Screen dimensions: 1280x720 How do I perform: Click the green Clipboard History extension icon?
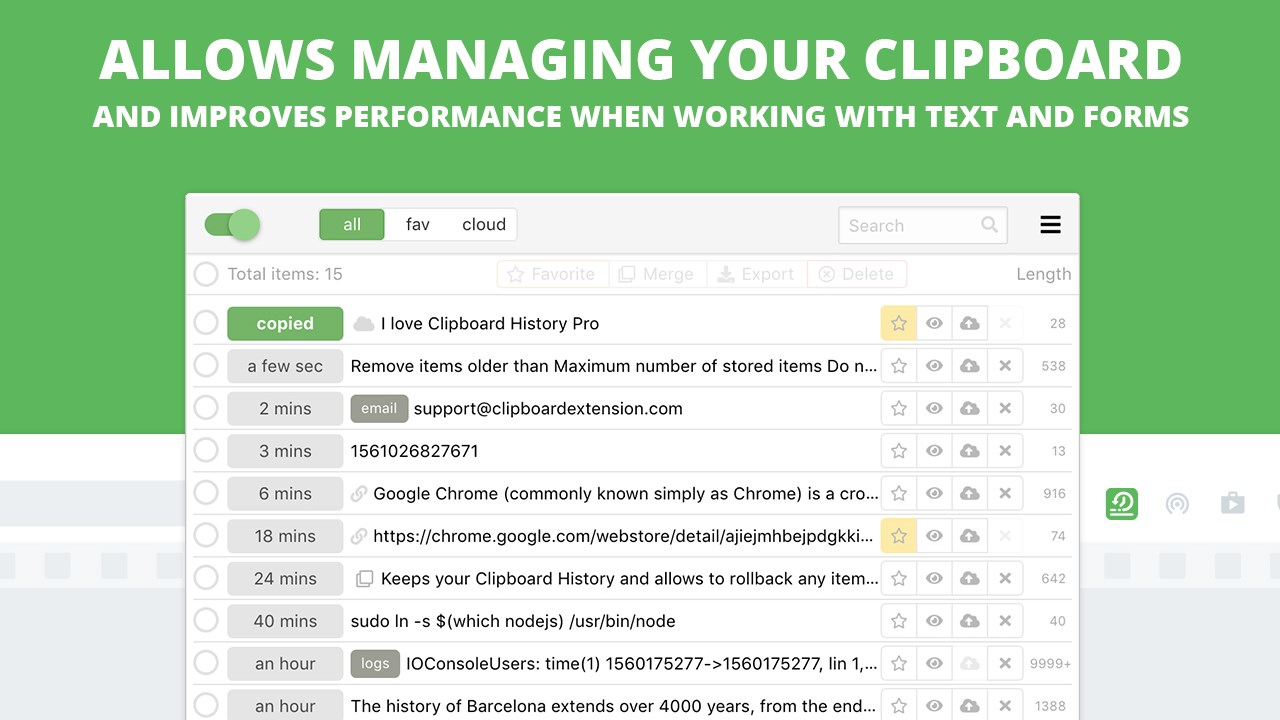point(1122,503)
